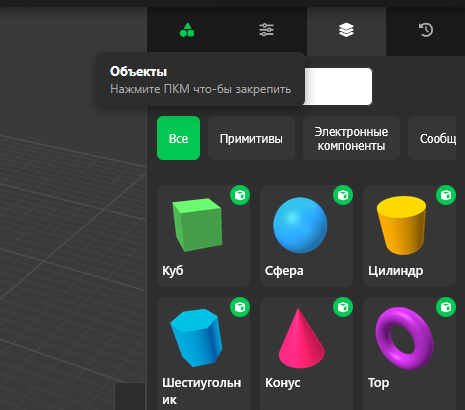Image resolution: width=465 pixels, height=410 pixels.
Task: Click the green badge on Шестиугольник card
Action: [x=240, y=307]
